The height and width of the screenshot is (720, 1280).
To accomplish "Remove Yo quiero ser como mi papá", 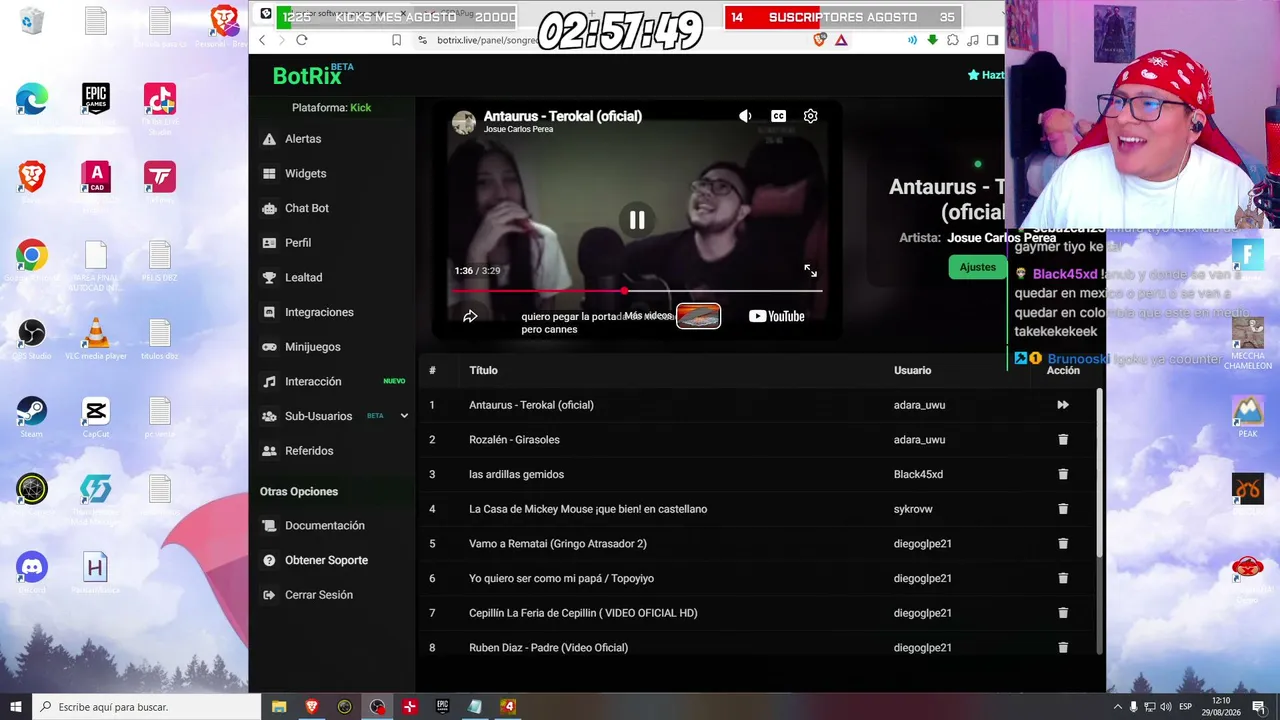I will coord(1063,578).
